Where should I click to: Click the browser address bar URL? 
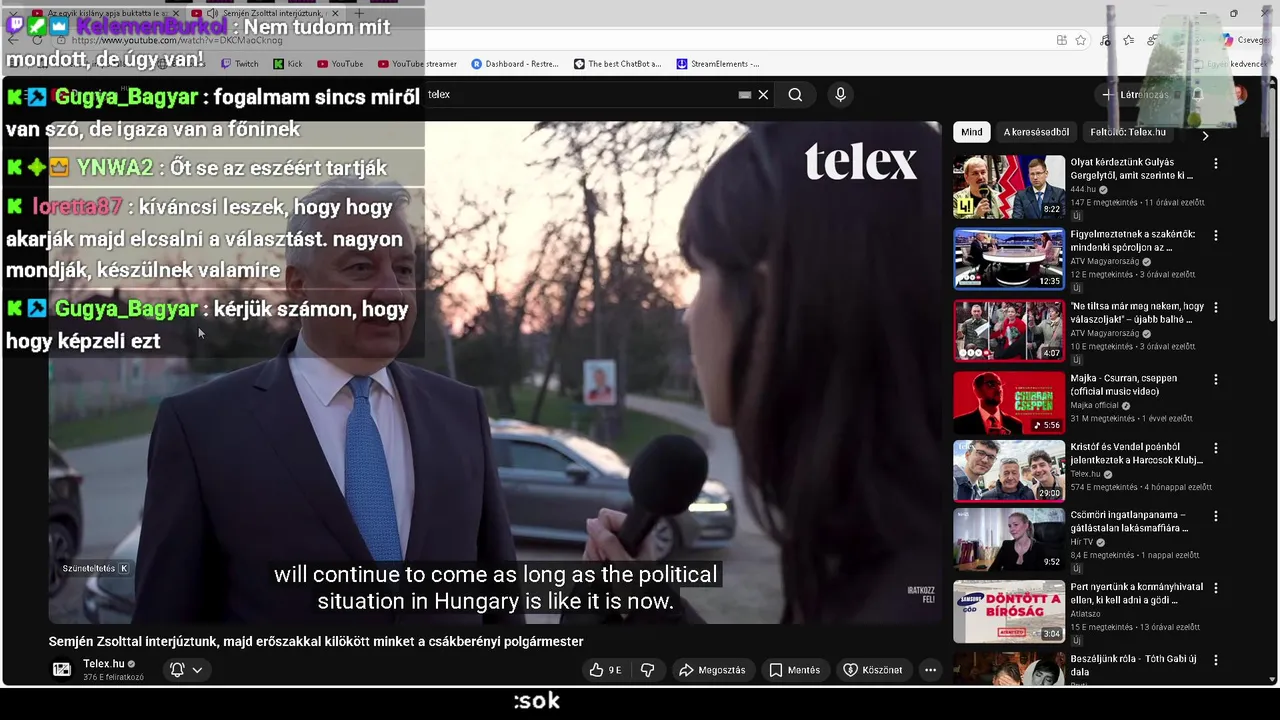(177, 40)
